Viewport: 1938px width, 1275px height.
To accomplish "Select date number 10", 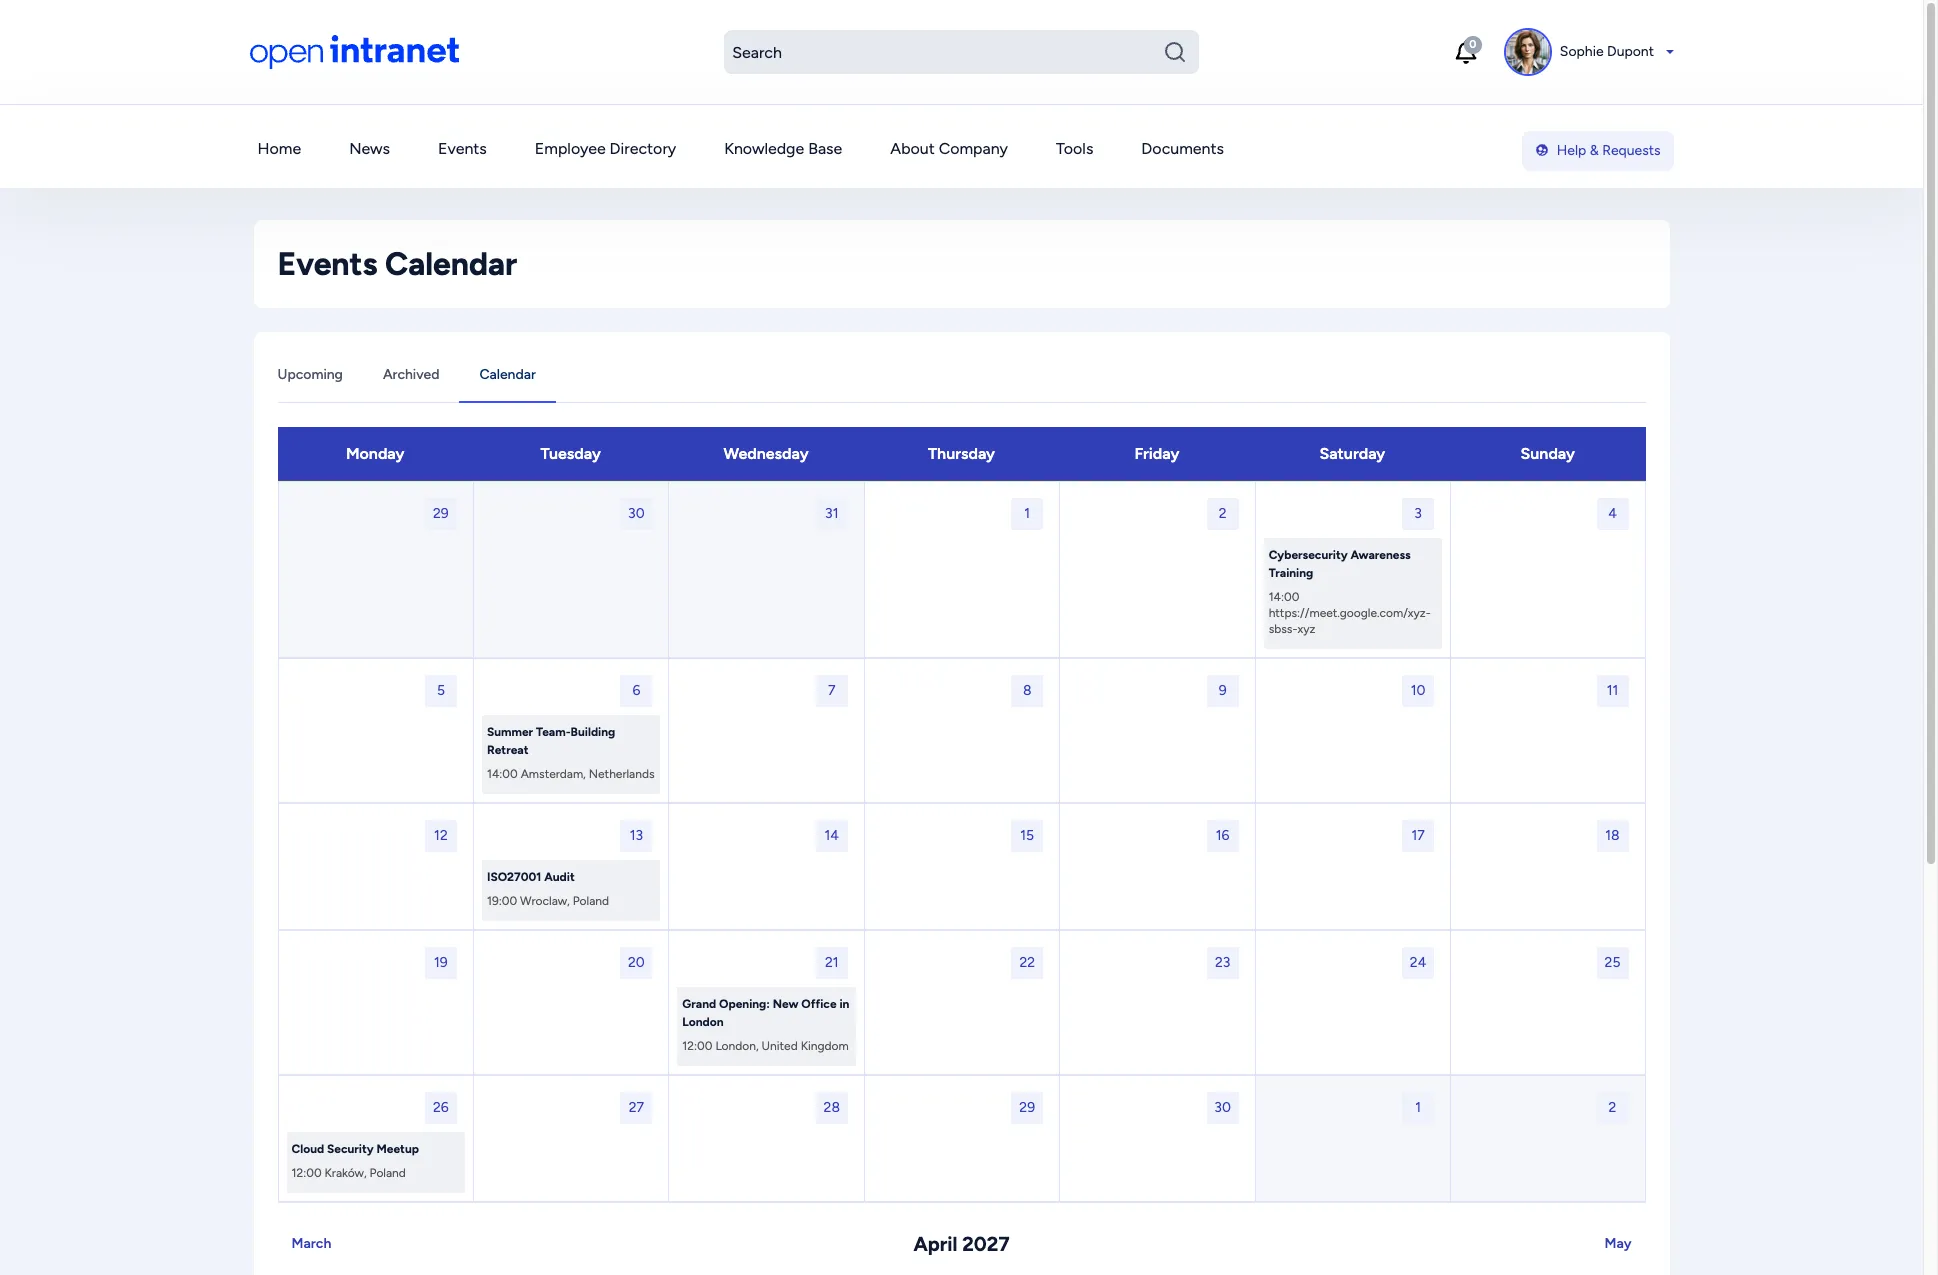I will (1417, 690).
